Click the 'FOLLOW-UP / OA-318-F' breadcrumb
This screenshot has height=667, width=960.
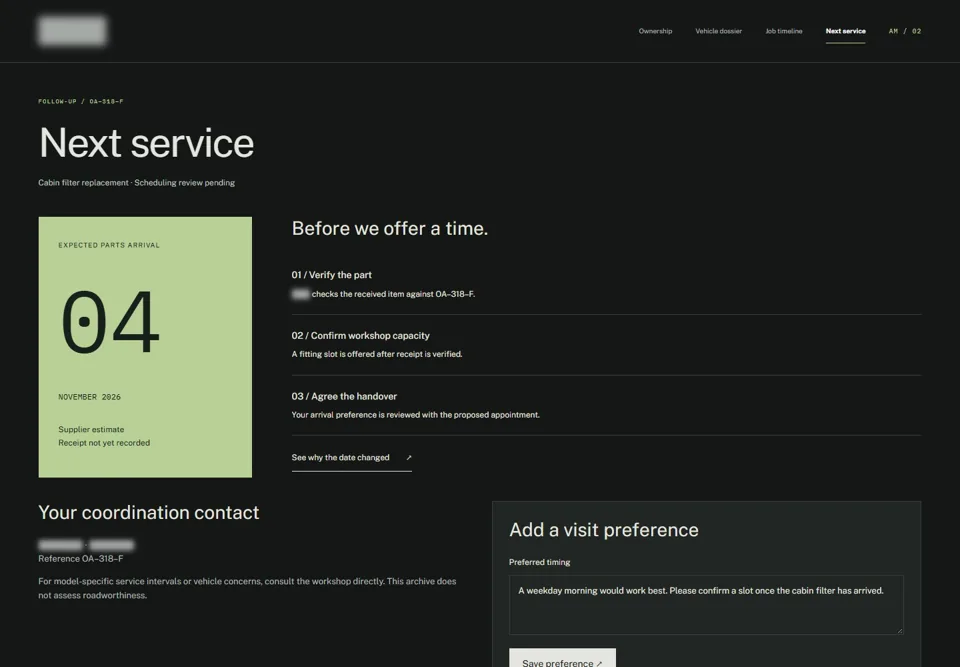pos(81,102)
